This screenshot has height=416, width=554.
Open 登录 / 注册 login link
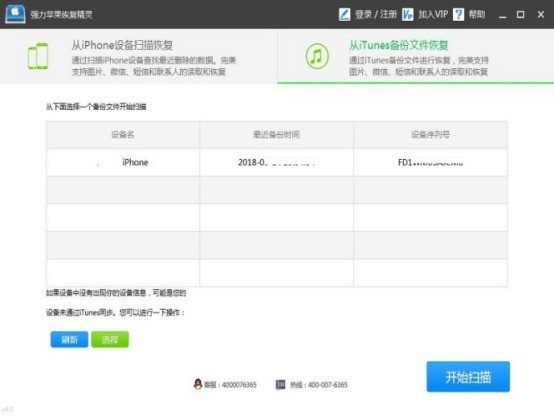(x=376, y=14)
